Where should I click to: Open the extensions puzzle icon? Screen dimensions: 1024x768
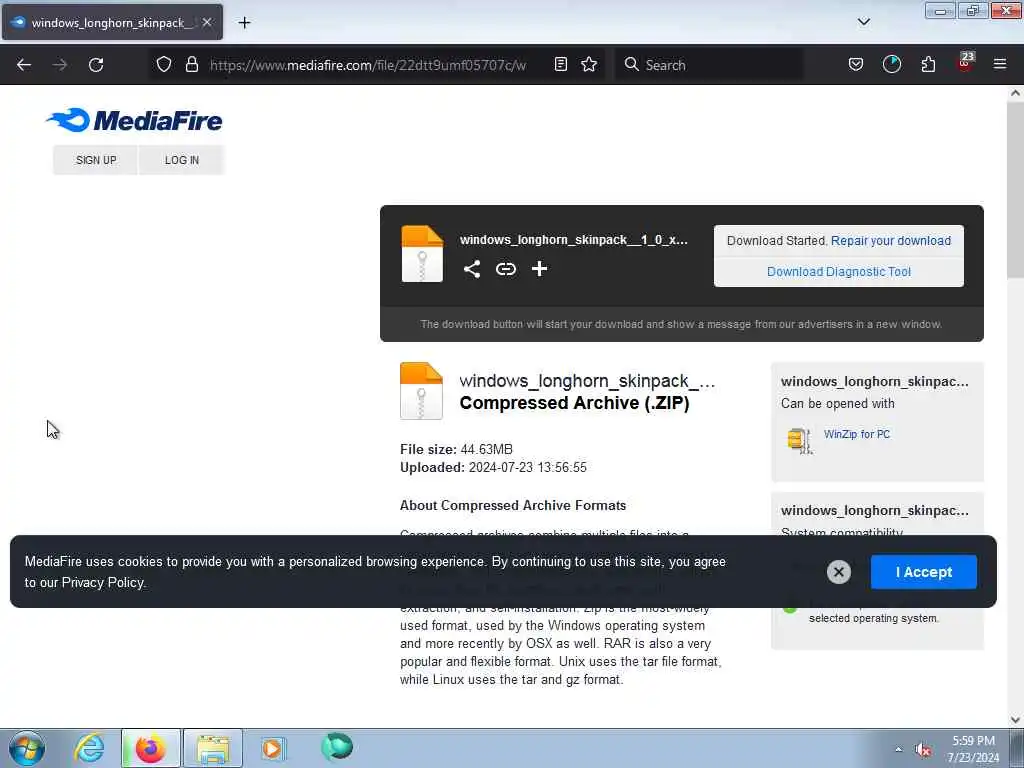(928, 64)
